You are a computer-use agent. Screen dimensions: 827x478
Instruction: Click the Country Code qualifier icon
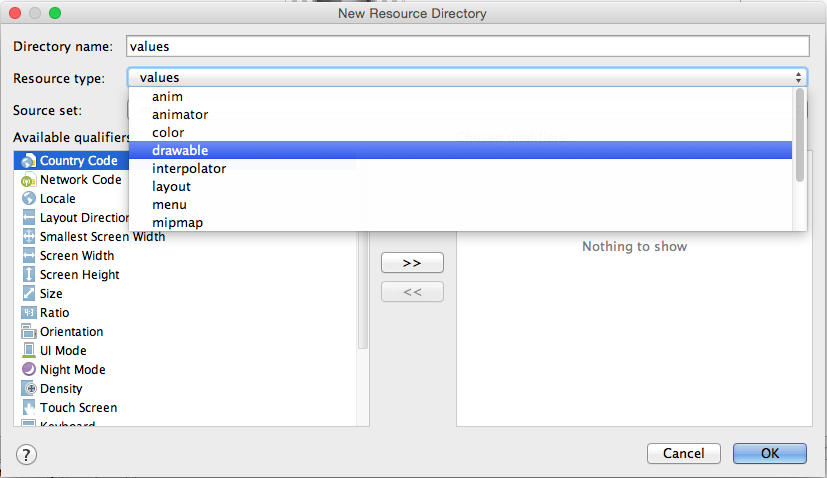pos(28,161)
